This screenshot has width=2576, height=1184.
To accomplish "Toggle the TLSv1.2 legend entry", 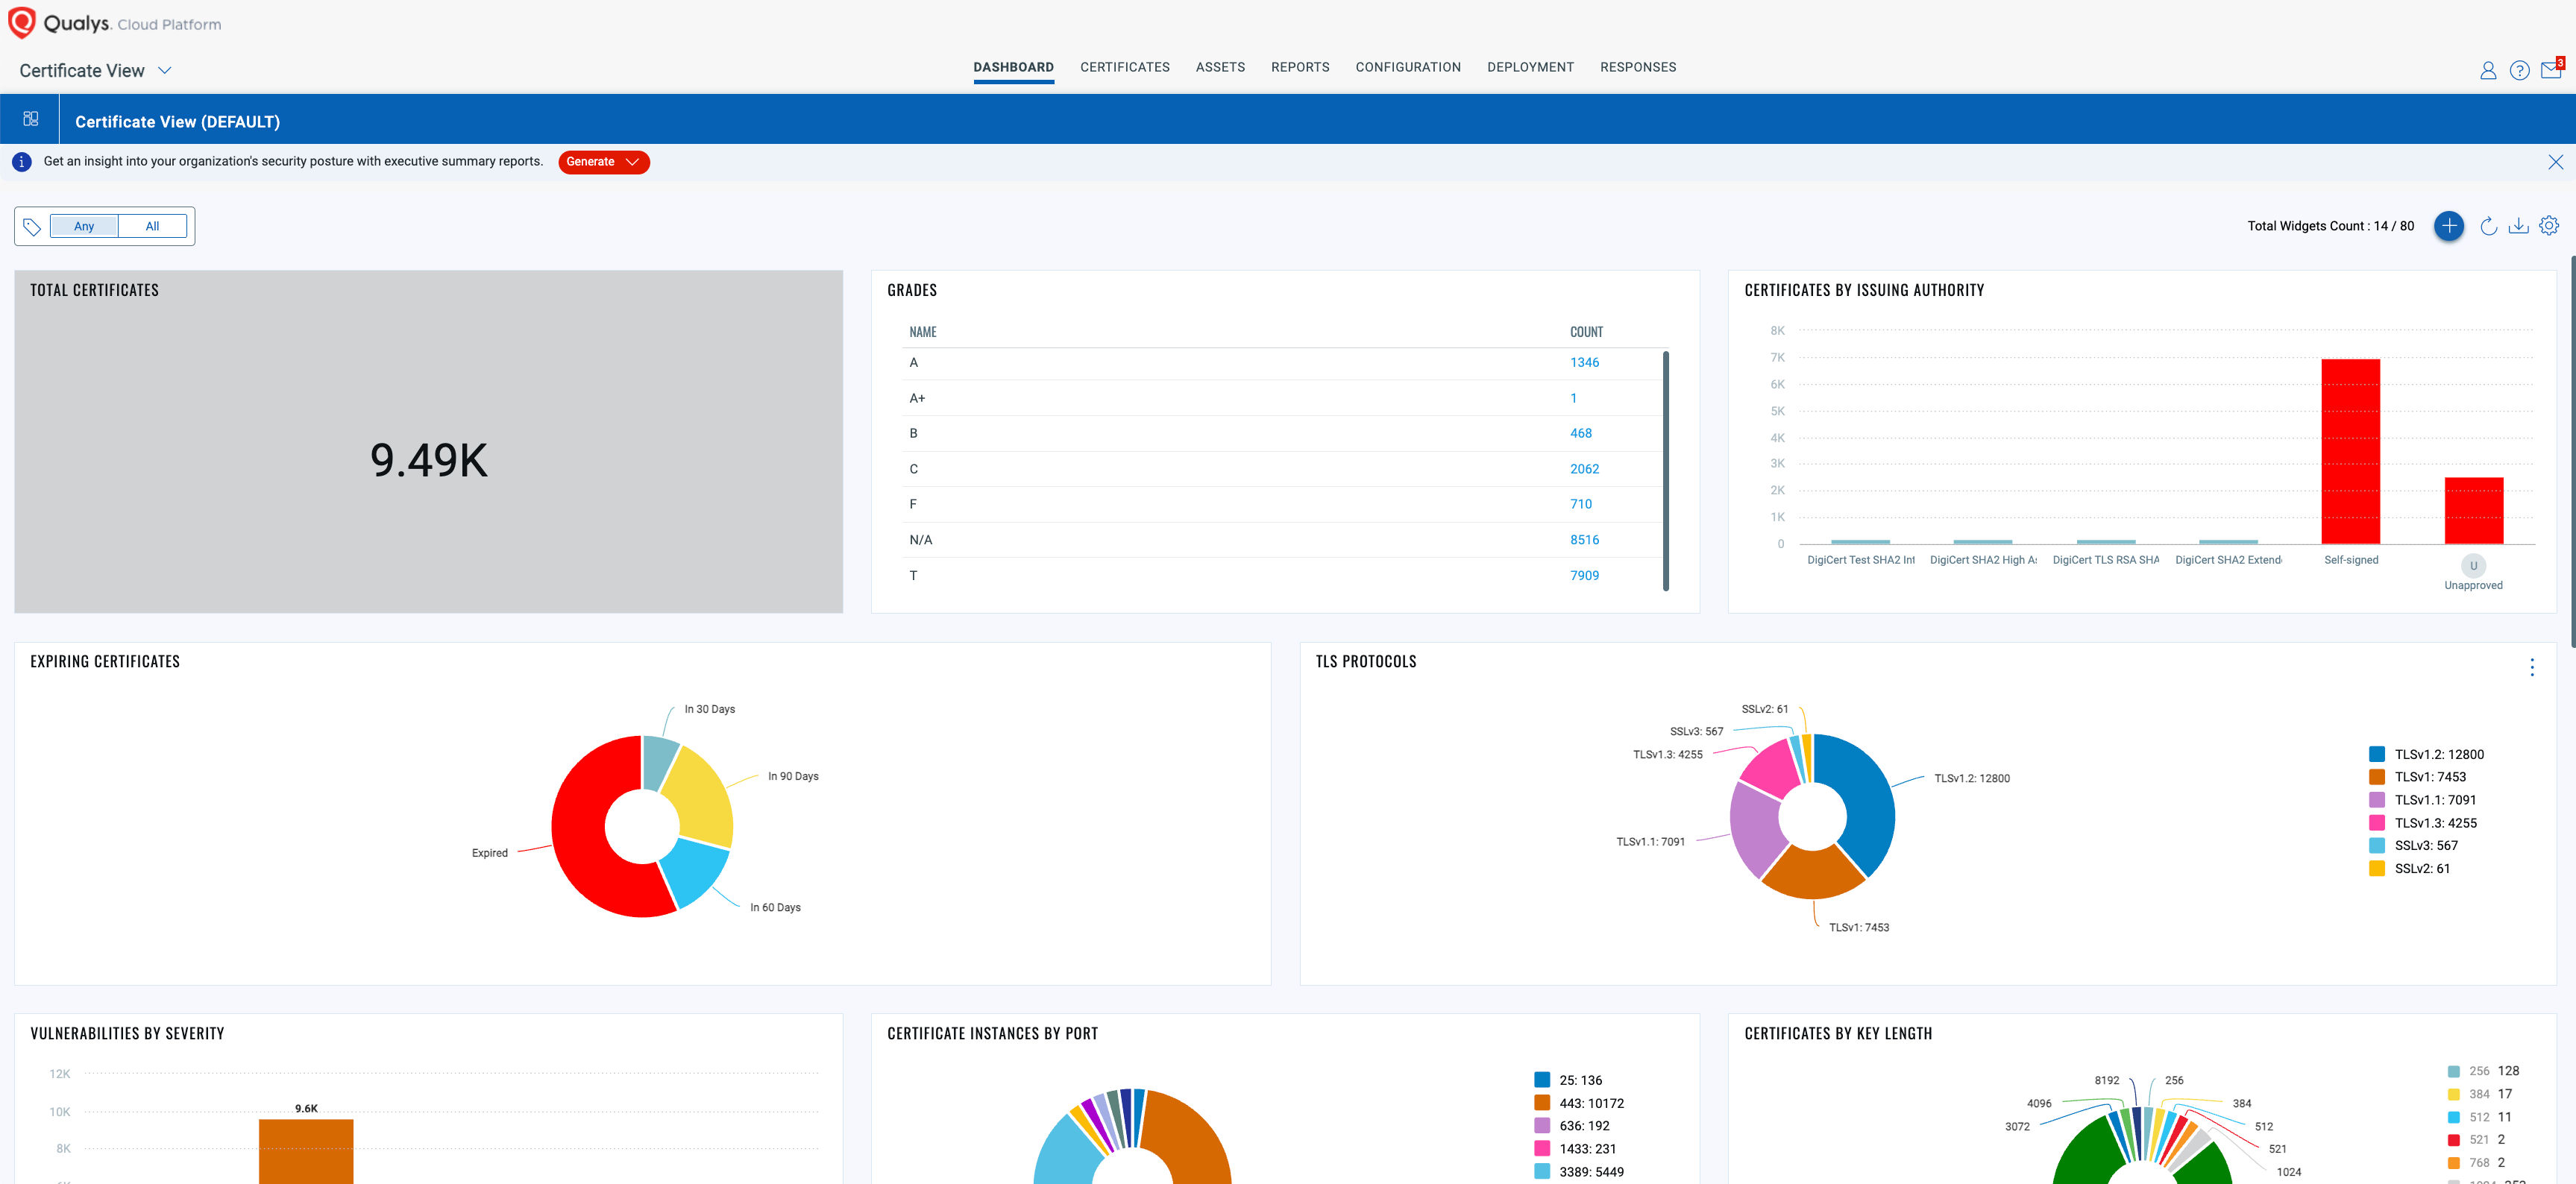I will 2427,754.
